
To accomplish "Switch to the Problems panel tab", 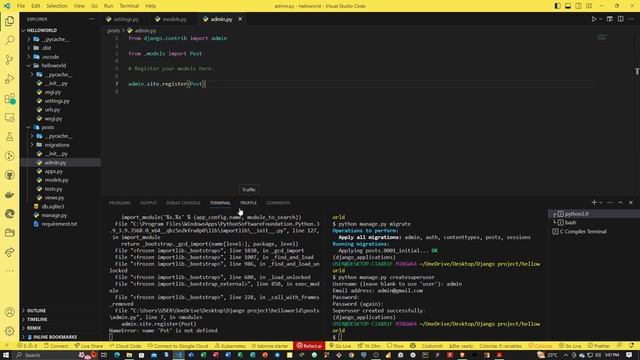I will pyautogui.click(x=120, y=203).
